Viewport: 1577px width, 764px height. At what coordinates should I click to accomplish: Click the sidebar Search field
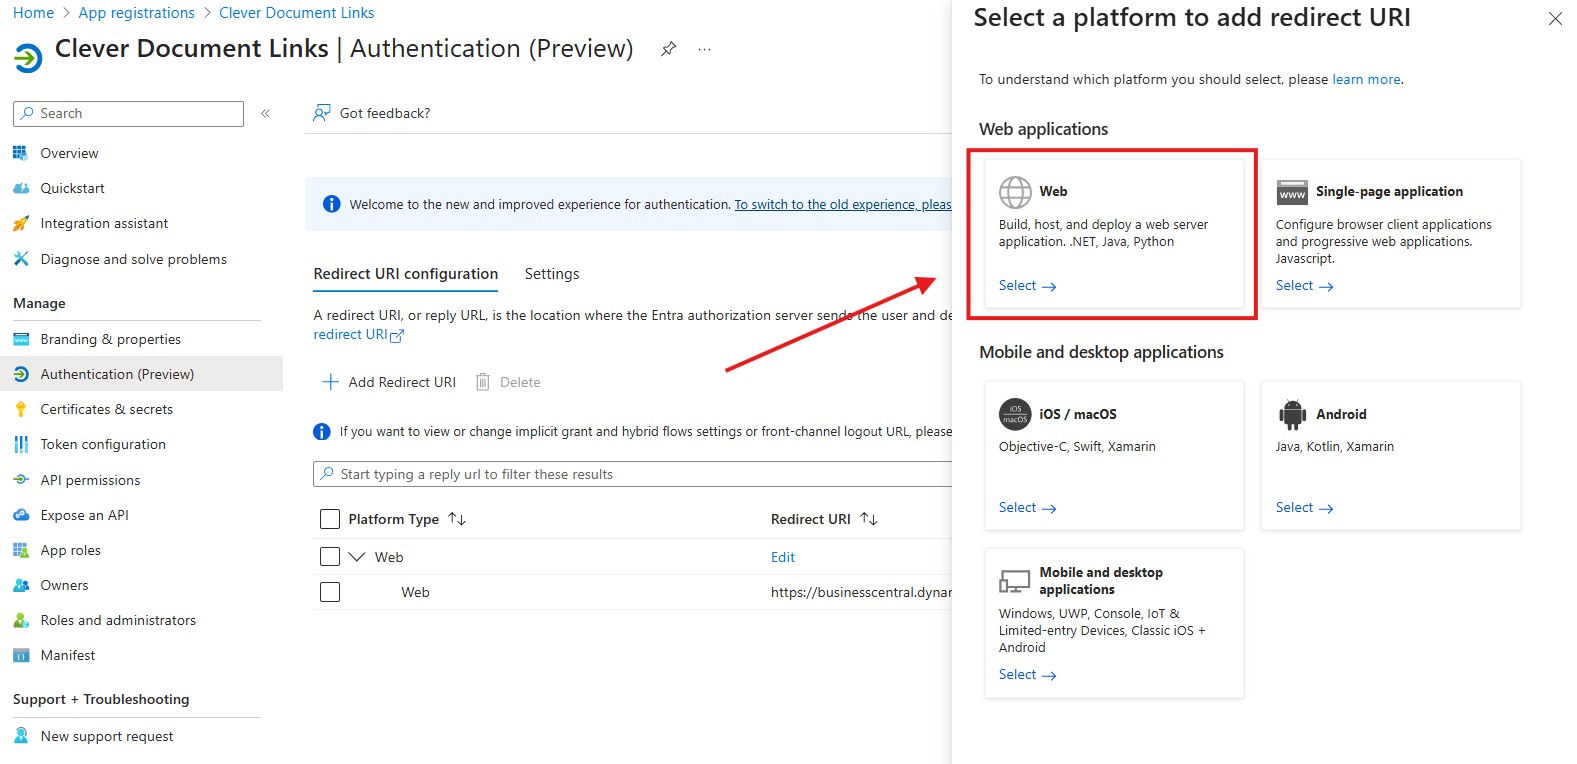(x=128, y=113)
